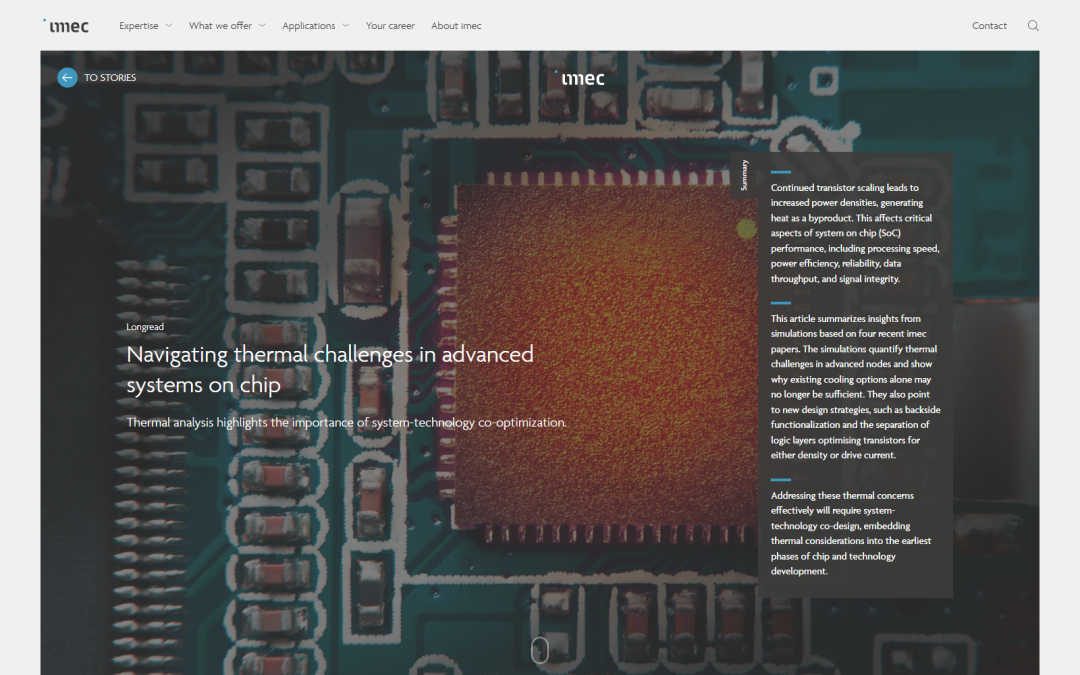Click the headline 'Navigating thermal challenges in advanced'
This screenshot has height=675, width=1080.
330,354
